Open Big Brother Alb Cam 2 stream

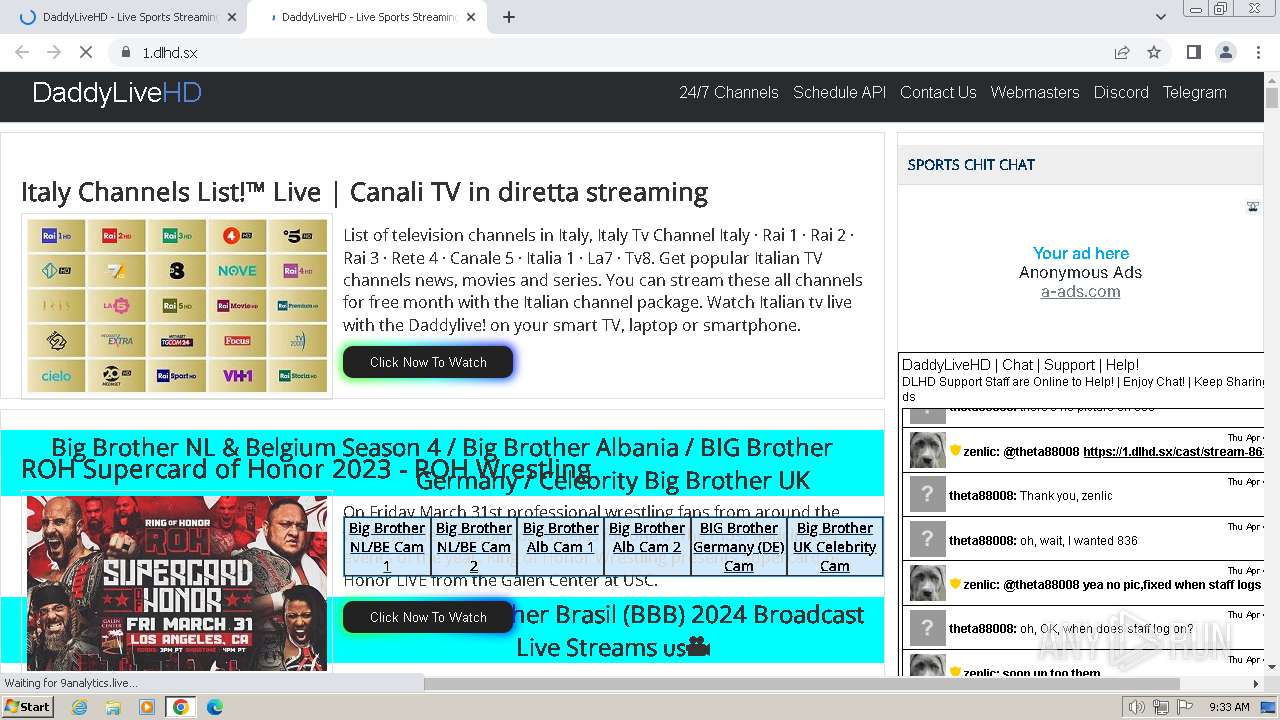point(647,537)
